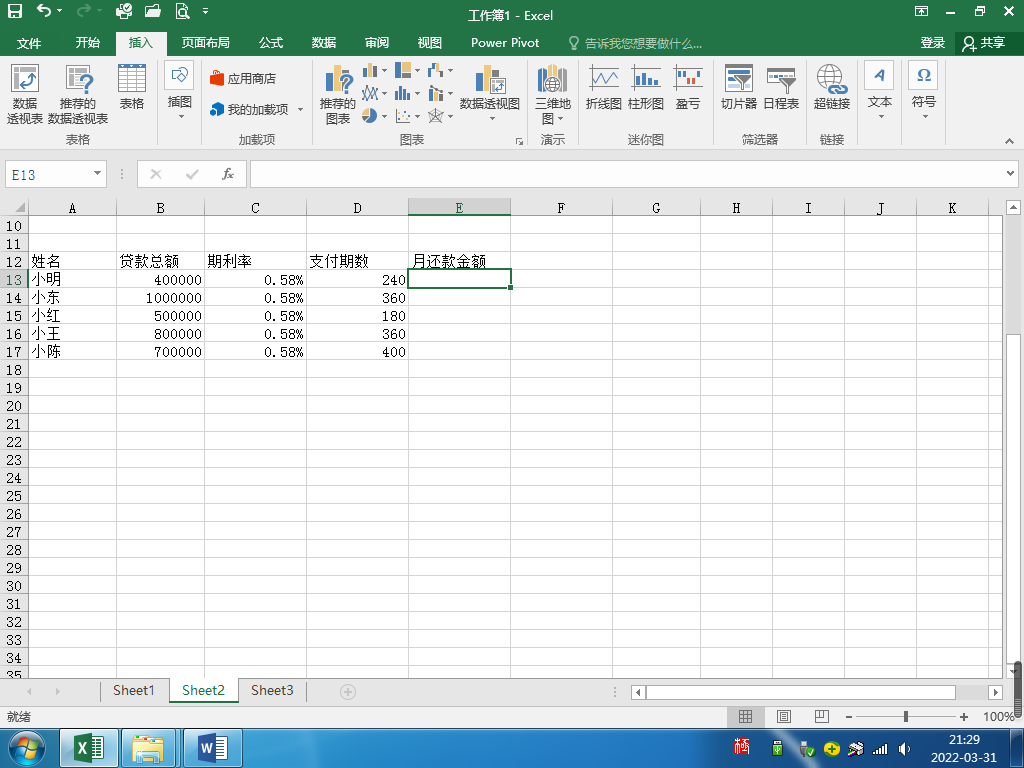Insert a combo chart
The height and width of the screenshot is (768, 1024).
coord(440,93)
